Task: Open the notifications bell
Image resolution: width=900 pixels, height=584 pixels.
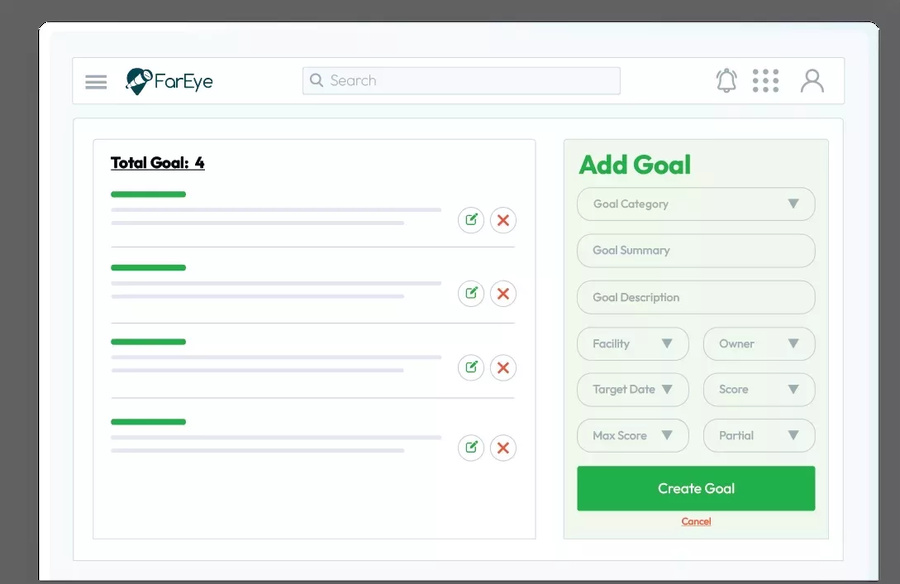Action: click(727, 81)
